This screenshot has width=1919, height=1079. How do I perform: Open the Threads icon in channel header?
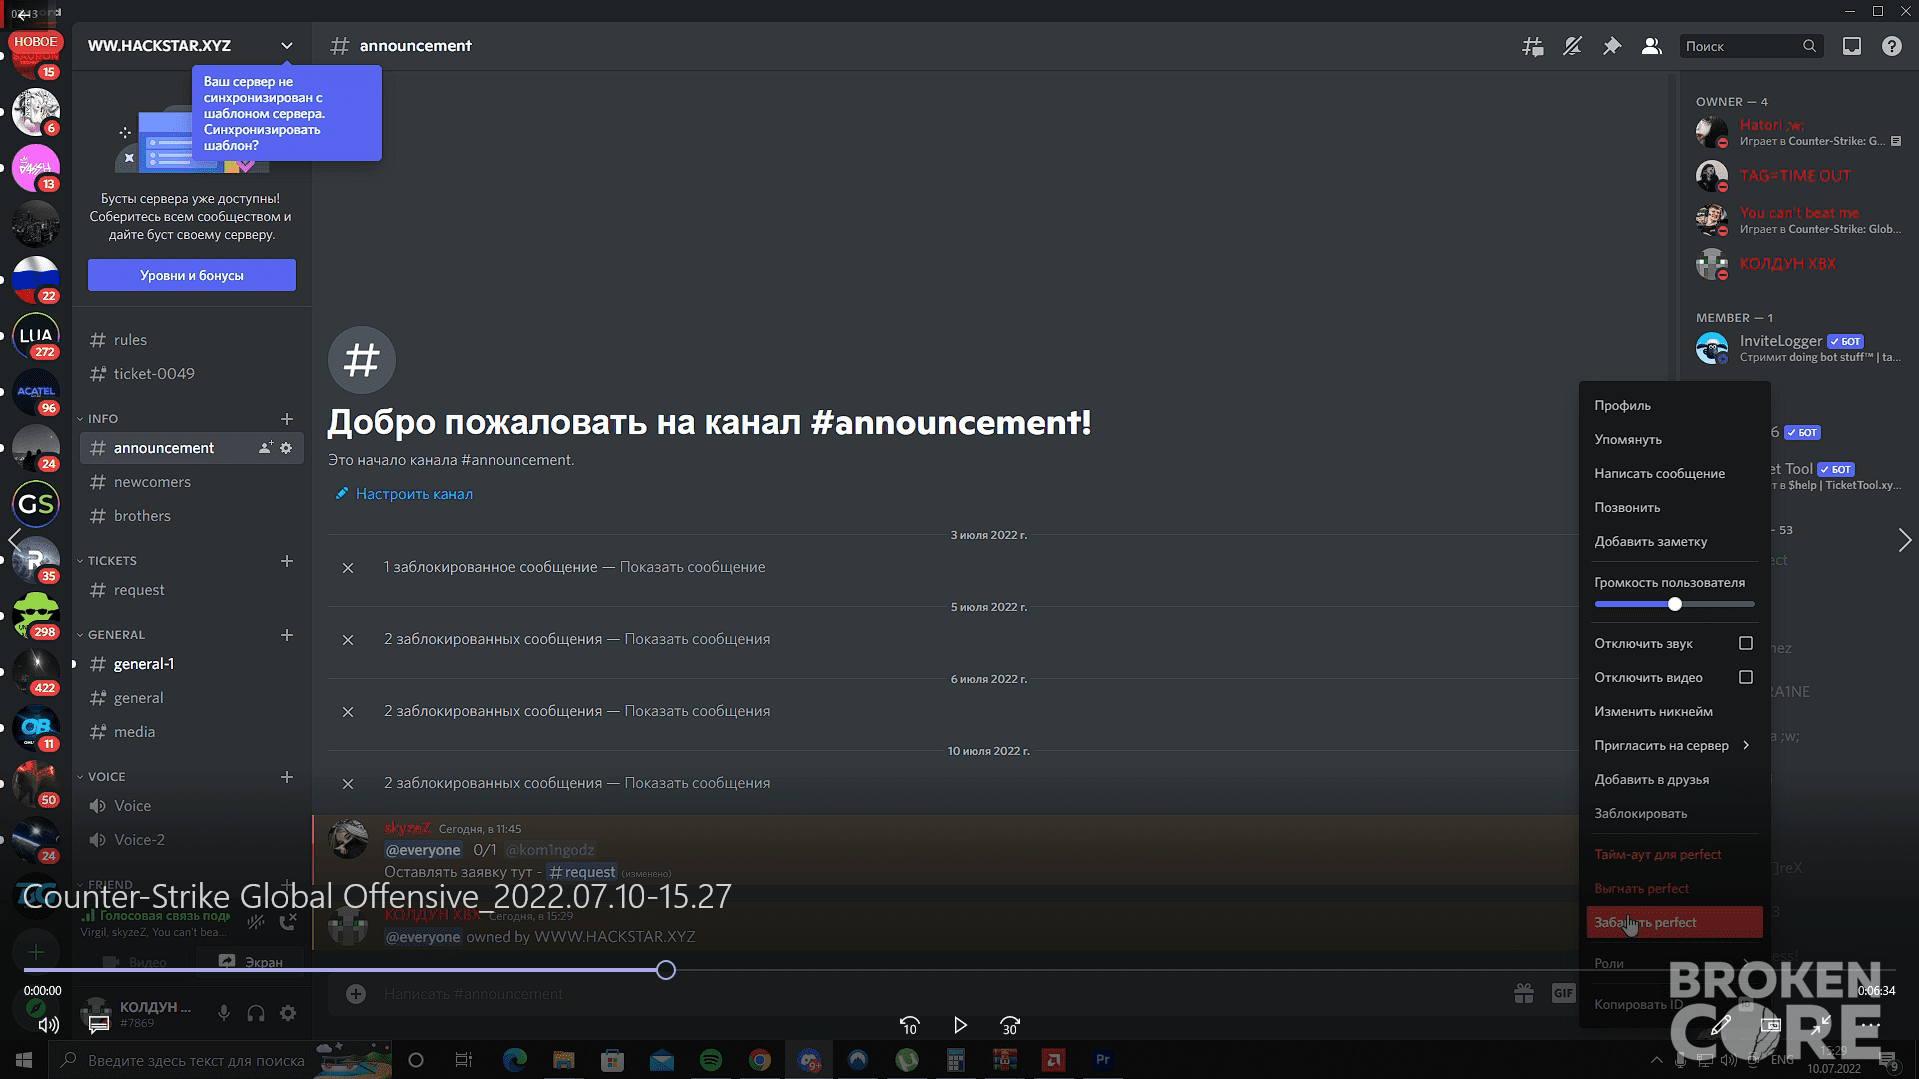(x=1532, y=46)
